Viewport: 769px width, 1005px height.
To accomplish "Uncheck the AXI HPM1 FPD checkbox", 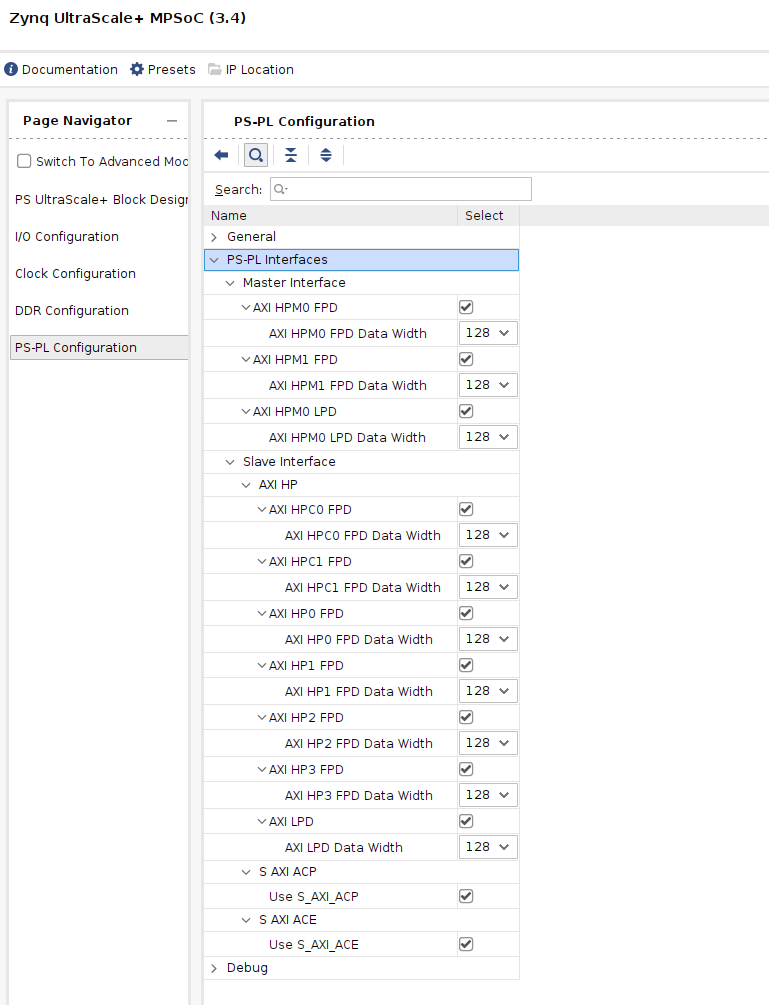I will 466,359.
